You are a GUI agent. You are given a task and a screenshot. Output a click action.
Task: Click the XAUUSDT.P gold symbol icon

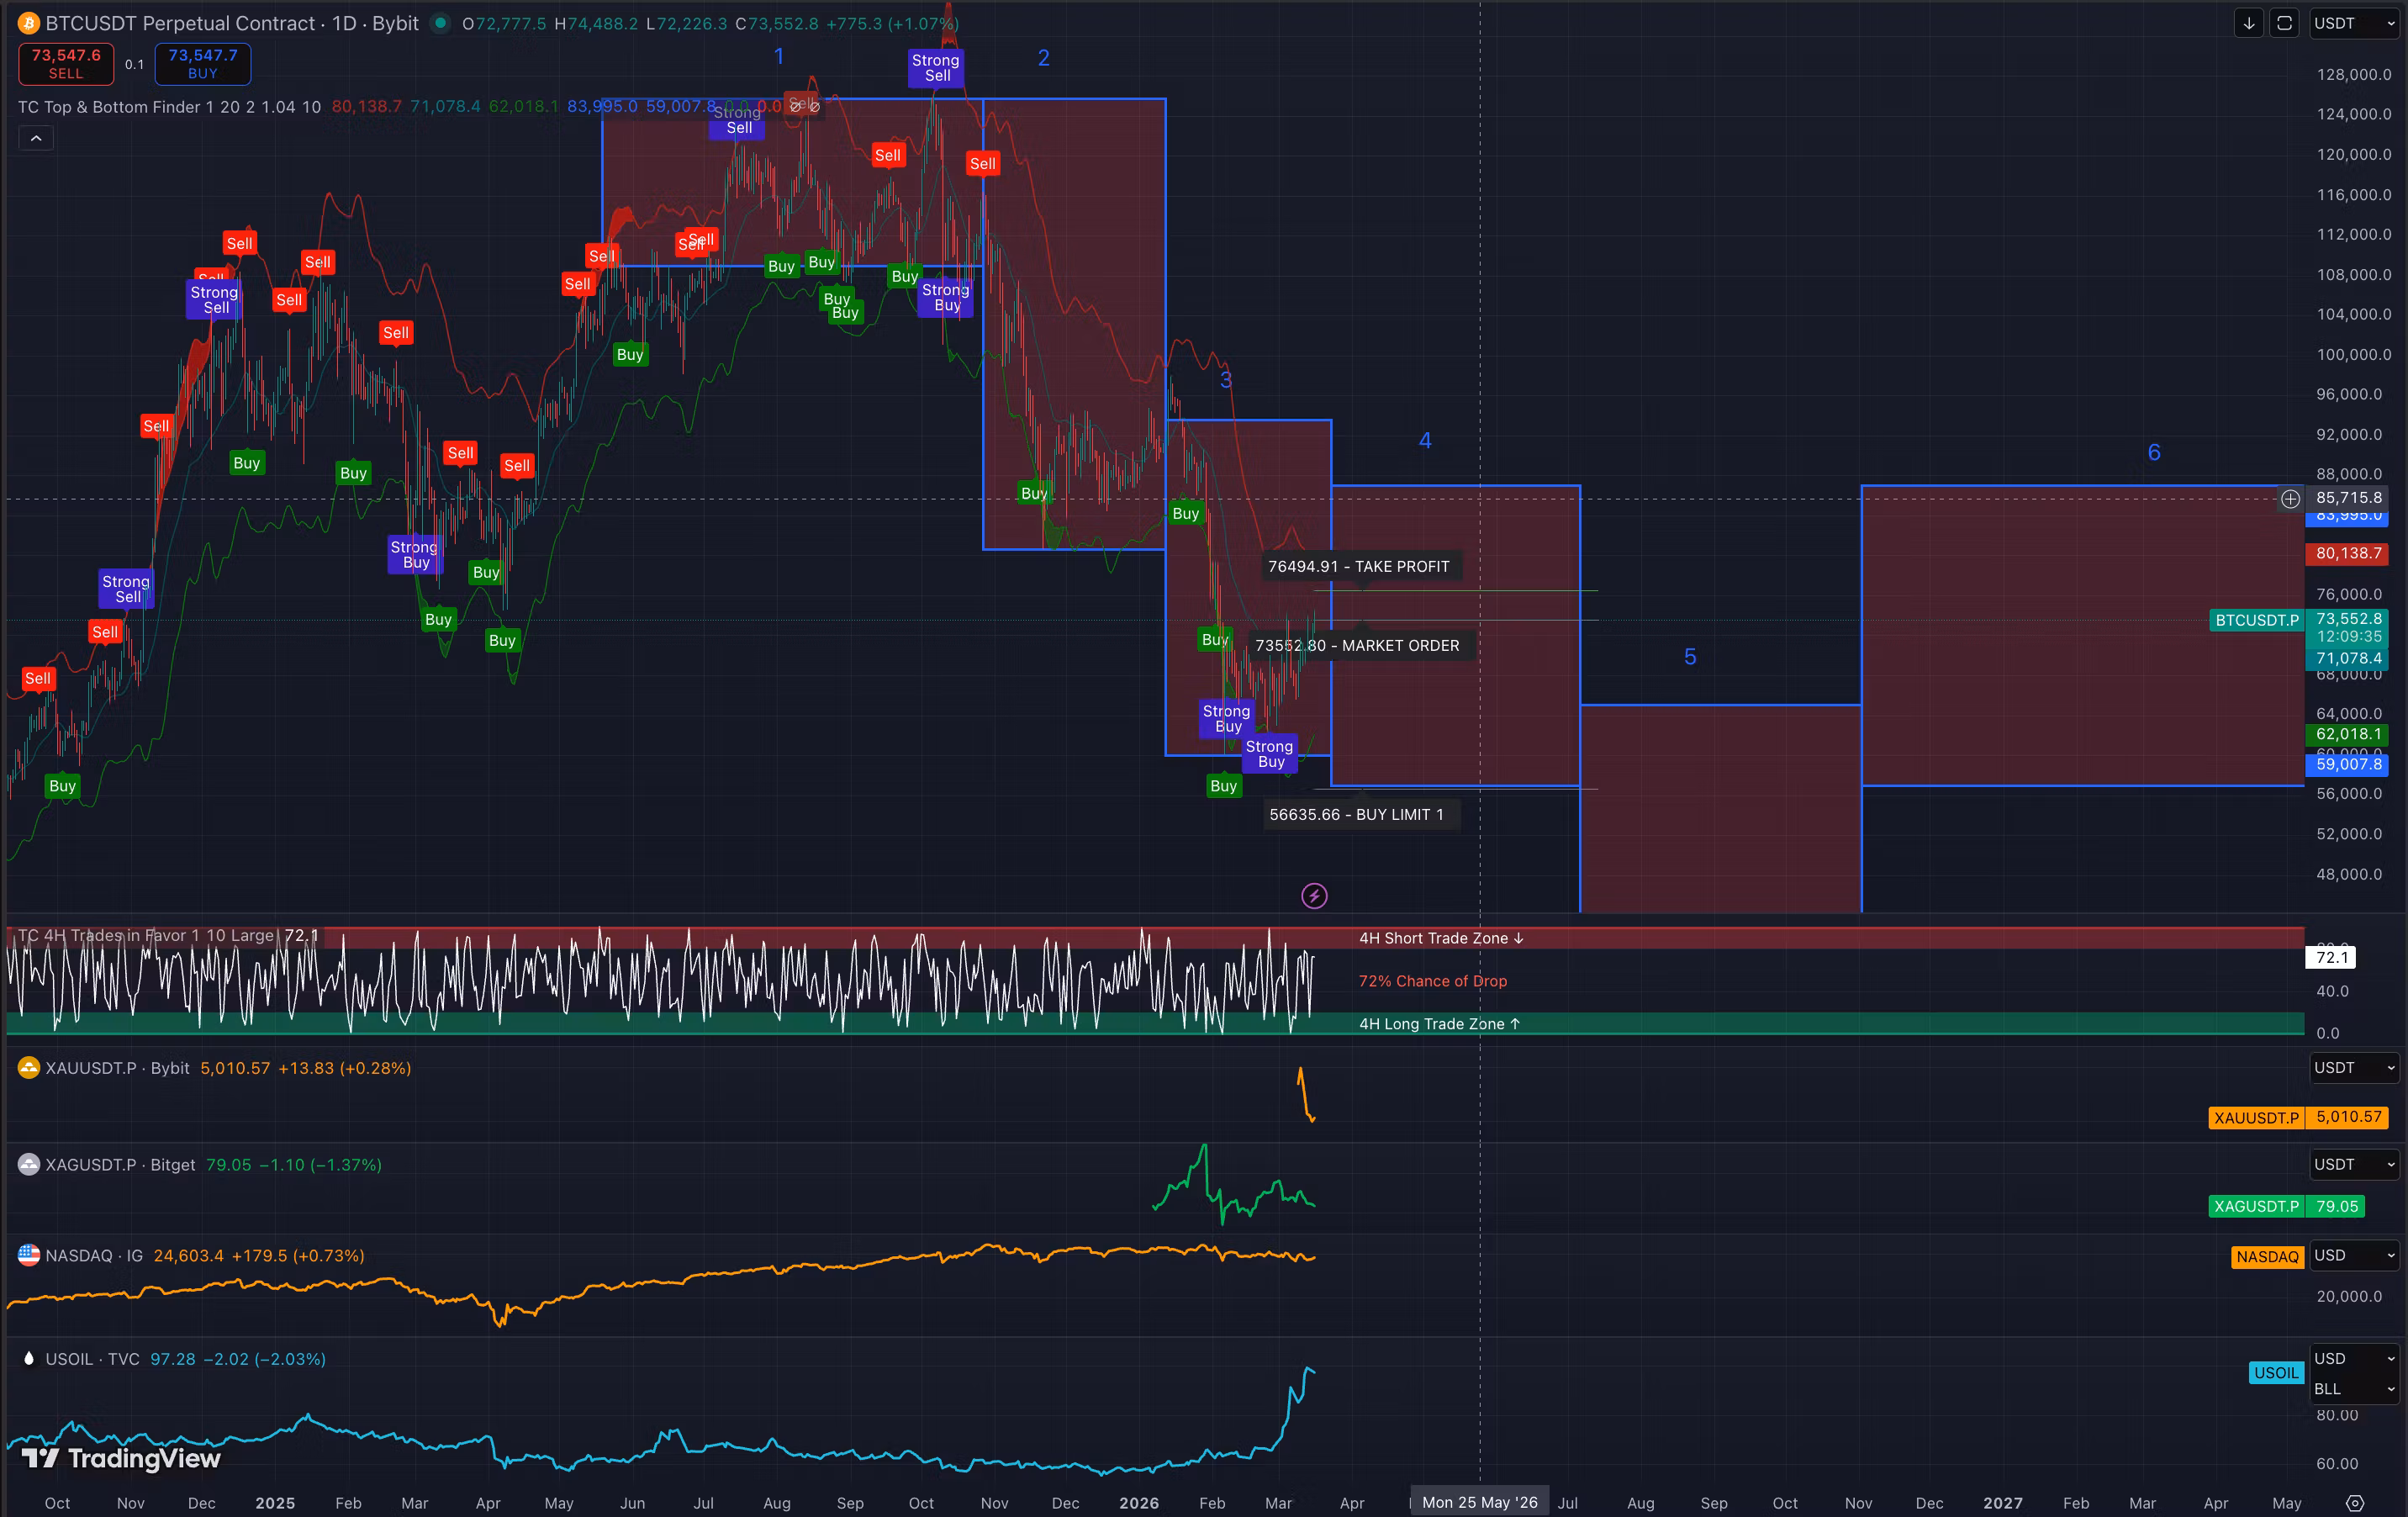28,1068
